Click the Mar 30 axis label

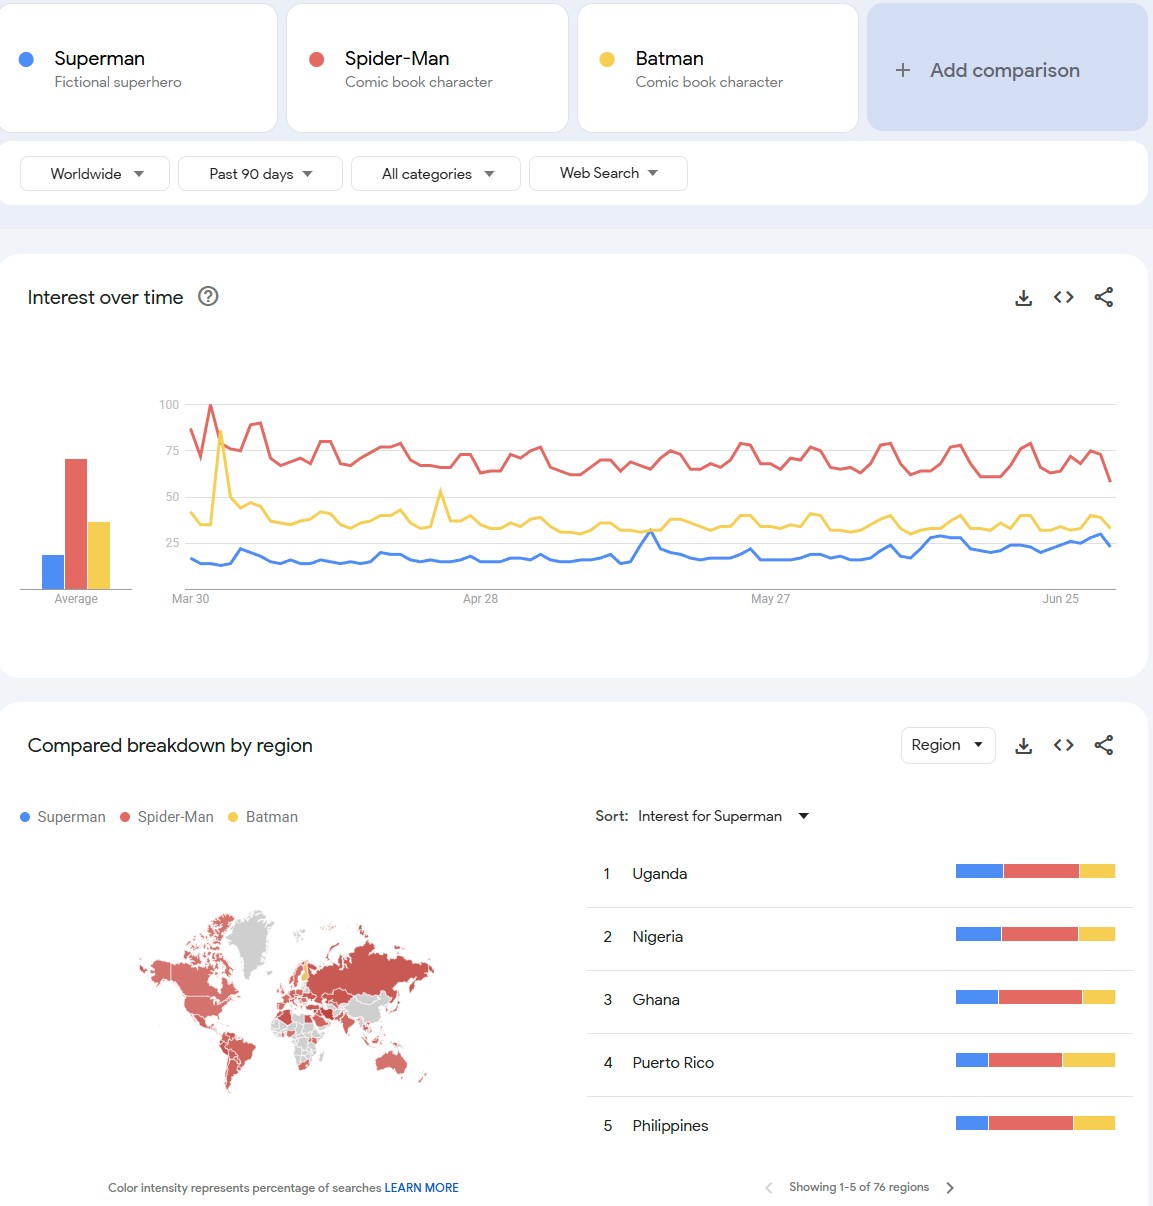pyautogui.click(x=190, y=599)
